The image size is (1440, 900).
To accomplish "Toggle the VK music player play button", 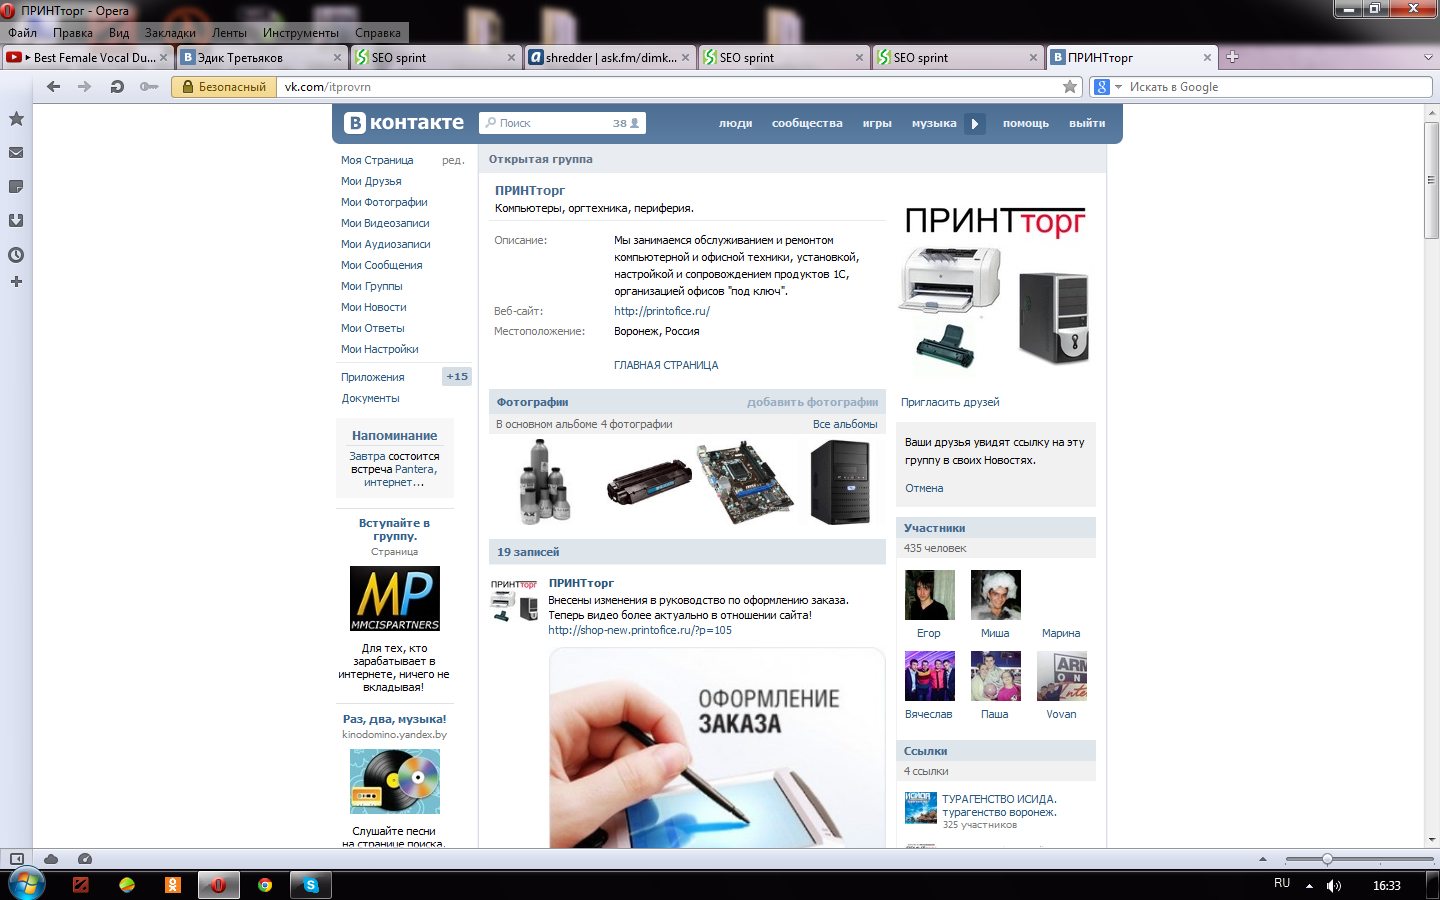I will [975, 123].
